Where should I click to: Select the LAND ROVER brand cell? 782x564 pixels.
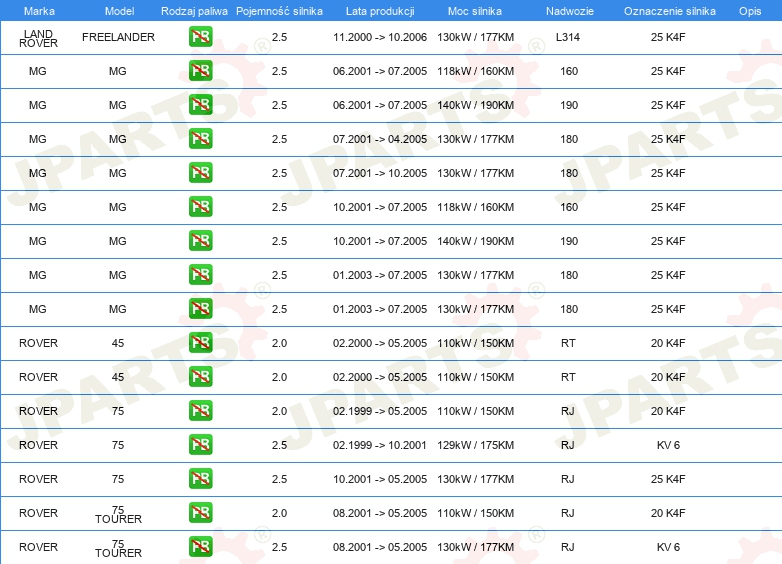tap(38, 38)
